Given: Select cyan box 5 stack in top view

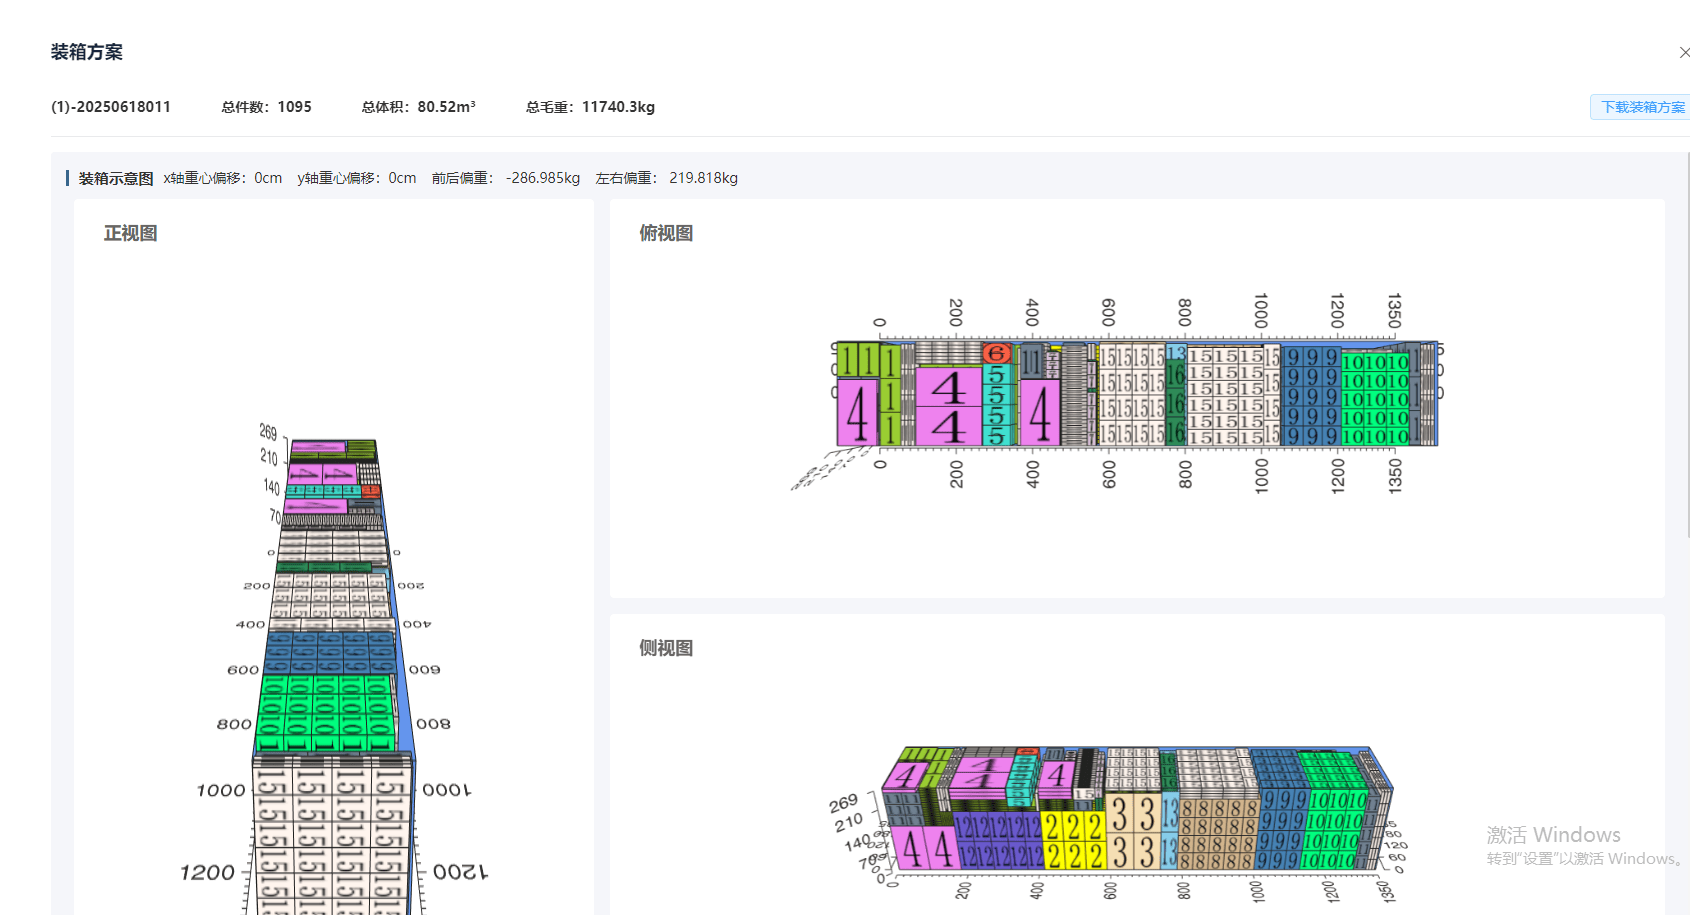Looking at the screenshot, I should click(x=996, y=406).
